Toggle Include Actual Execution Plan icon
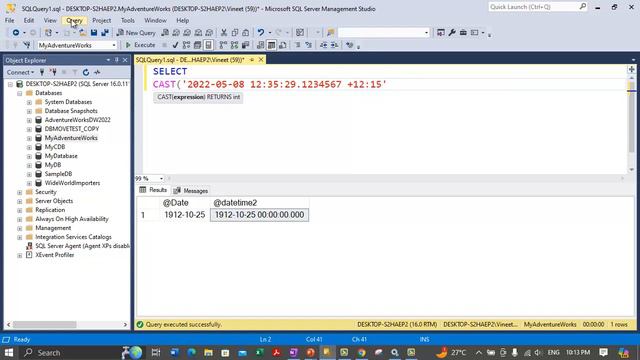Screen dimensions: 640x360 point(223,45)
